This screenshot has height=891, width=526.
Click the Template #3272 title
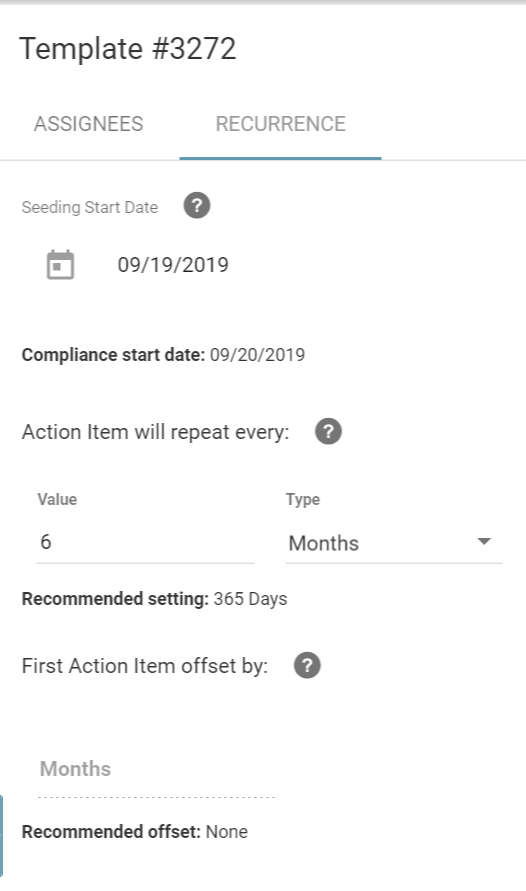[128, 49]
